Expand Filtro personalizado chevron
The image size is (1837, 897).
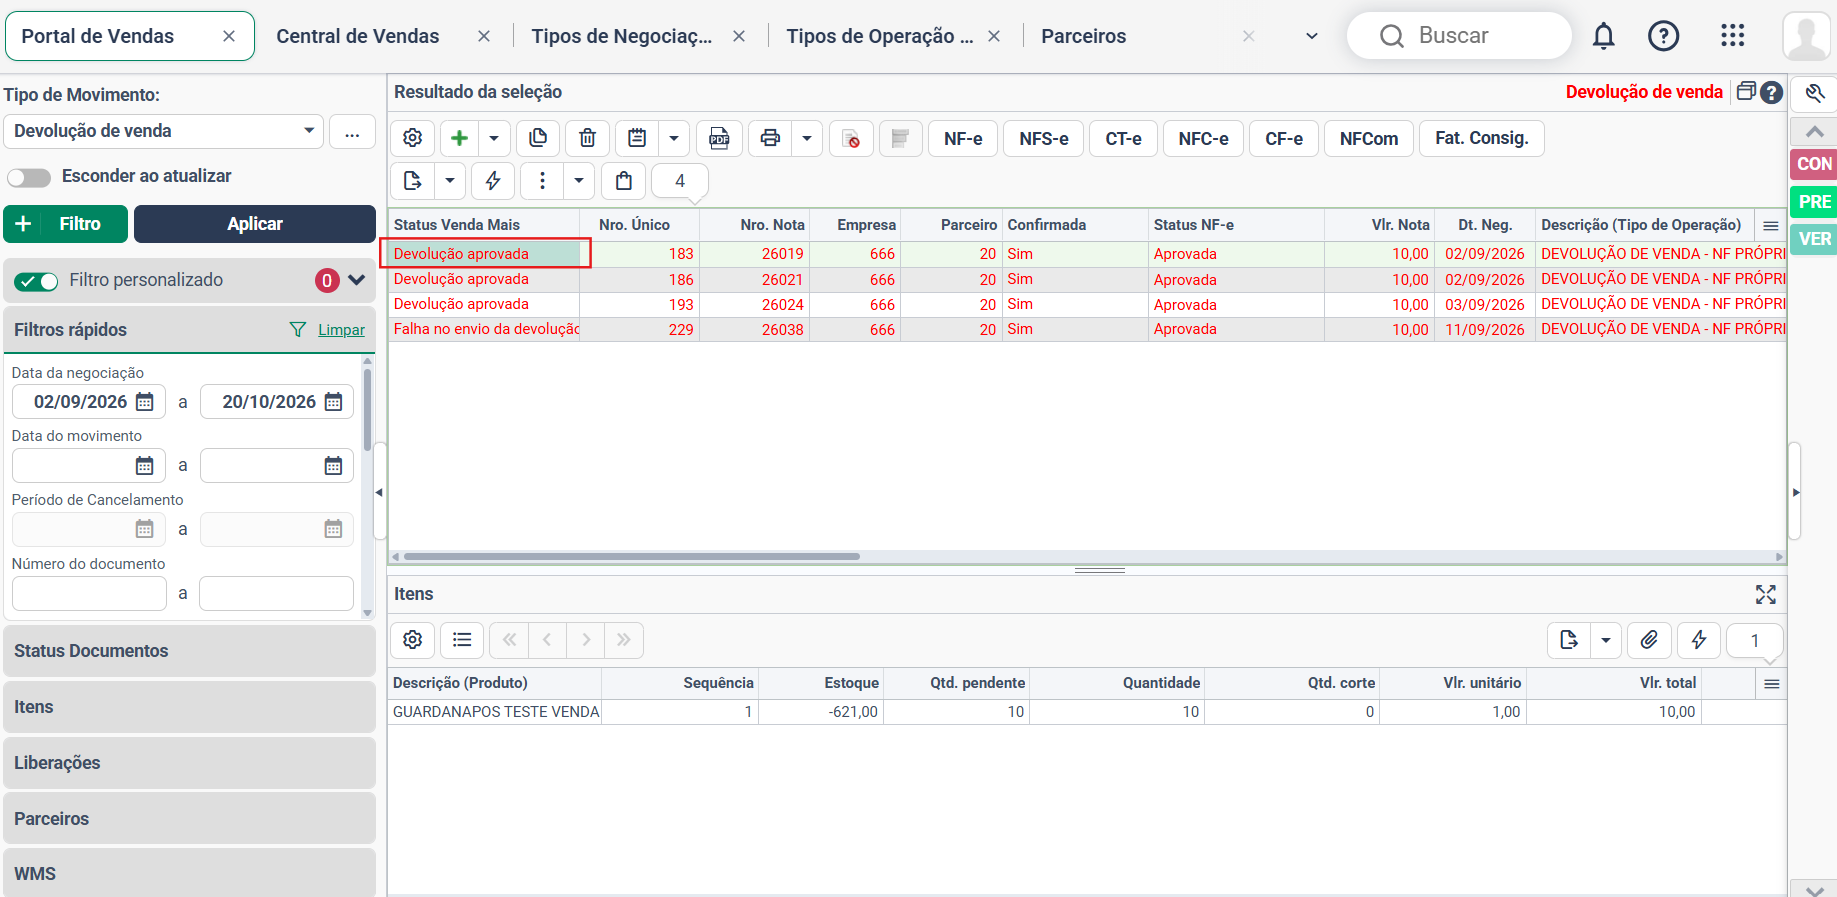[x=357, y=280]
